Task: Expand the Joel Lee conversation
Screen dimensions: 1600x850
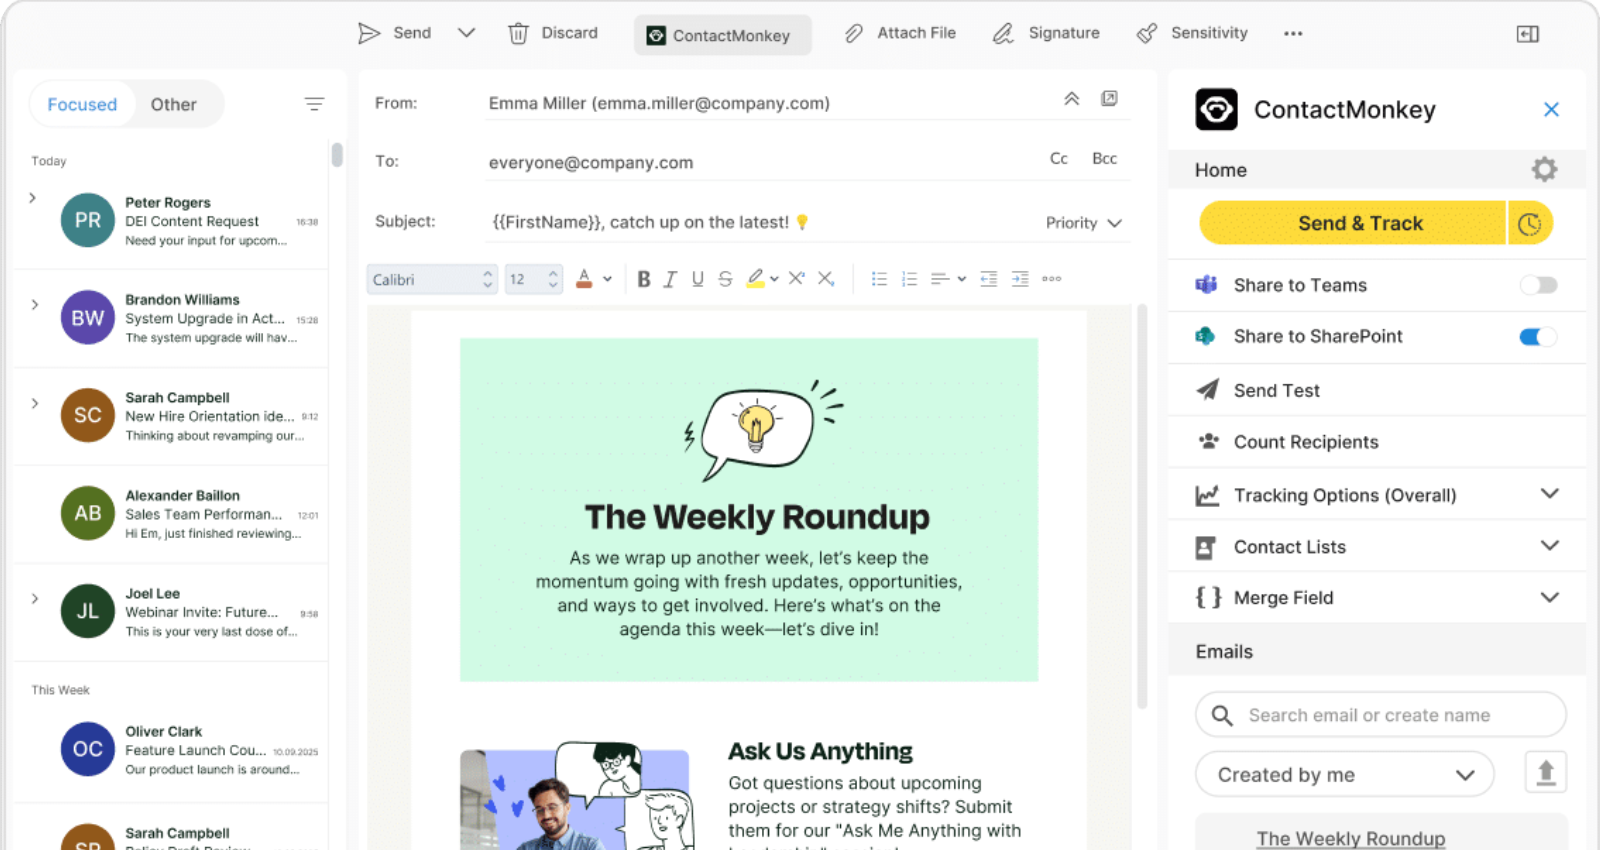Action: (35, 598)
